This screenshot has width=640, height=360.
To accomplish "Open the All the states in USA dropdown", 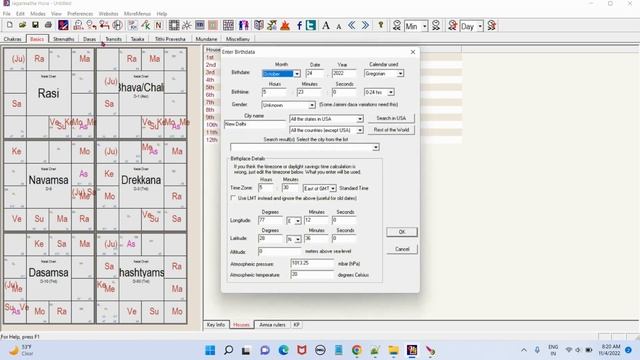I will coord(360,119).
